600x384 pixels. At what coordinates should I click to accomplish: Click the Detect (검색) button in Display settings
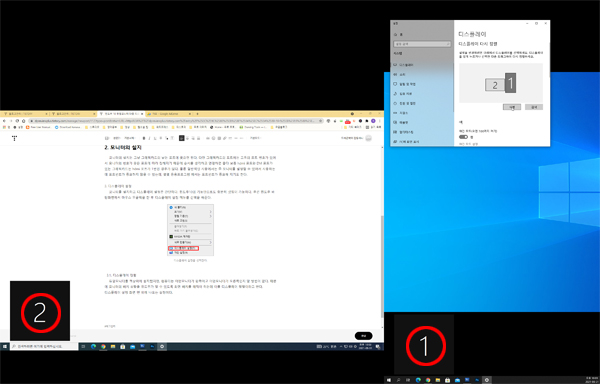click(534, 107)
